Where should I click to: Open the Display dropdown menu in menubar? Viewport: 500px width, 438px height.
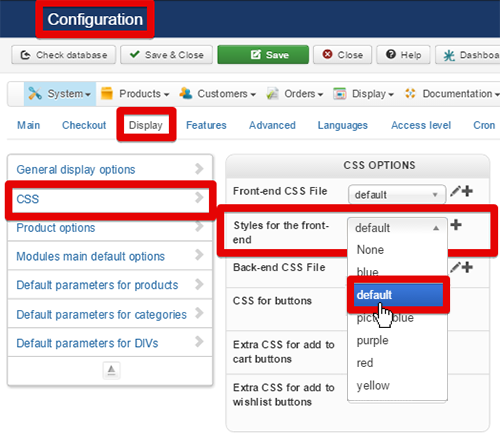[363, 94]
